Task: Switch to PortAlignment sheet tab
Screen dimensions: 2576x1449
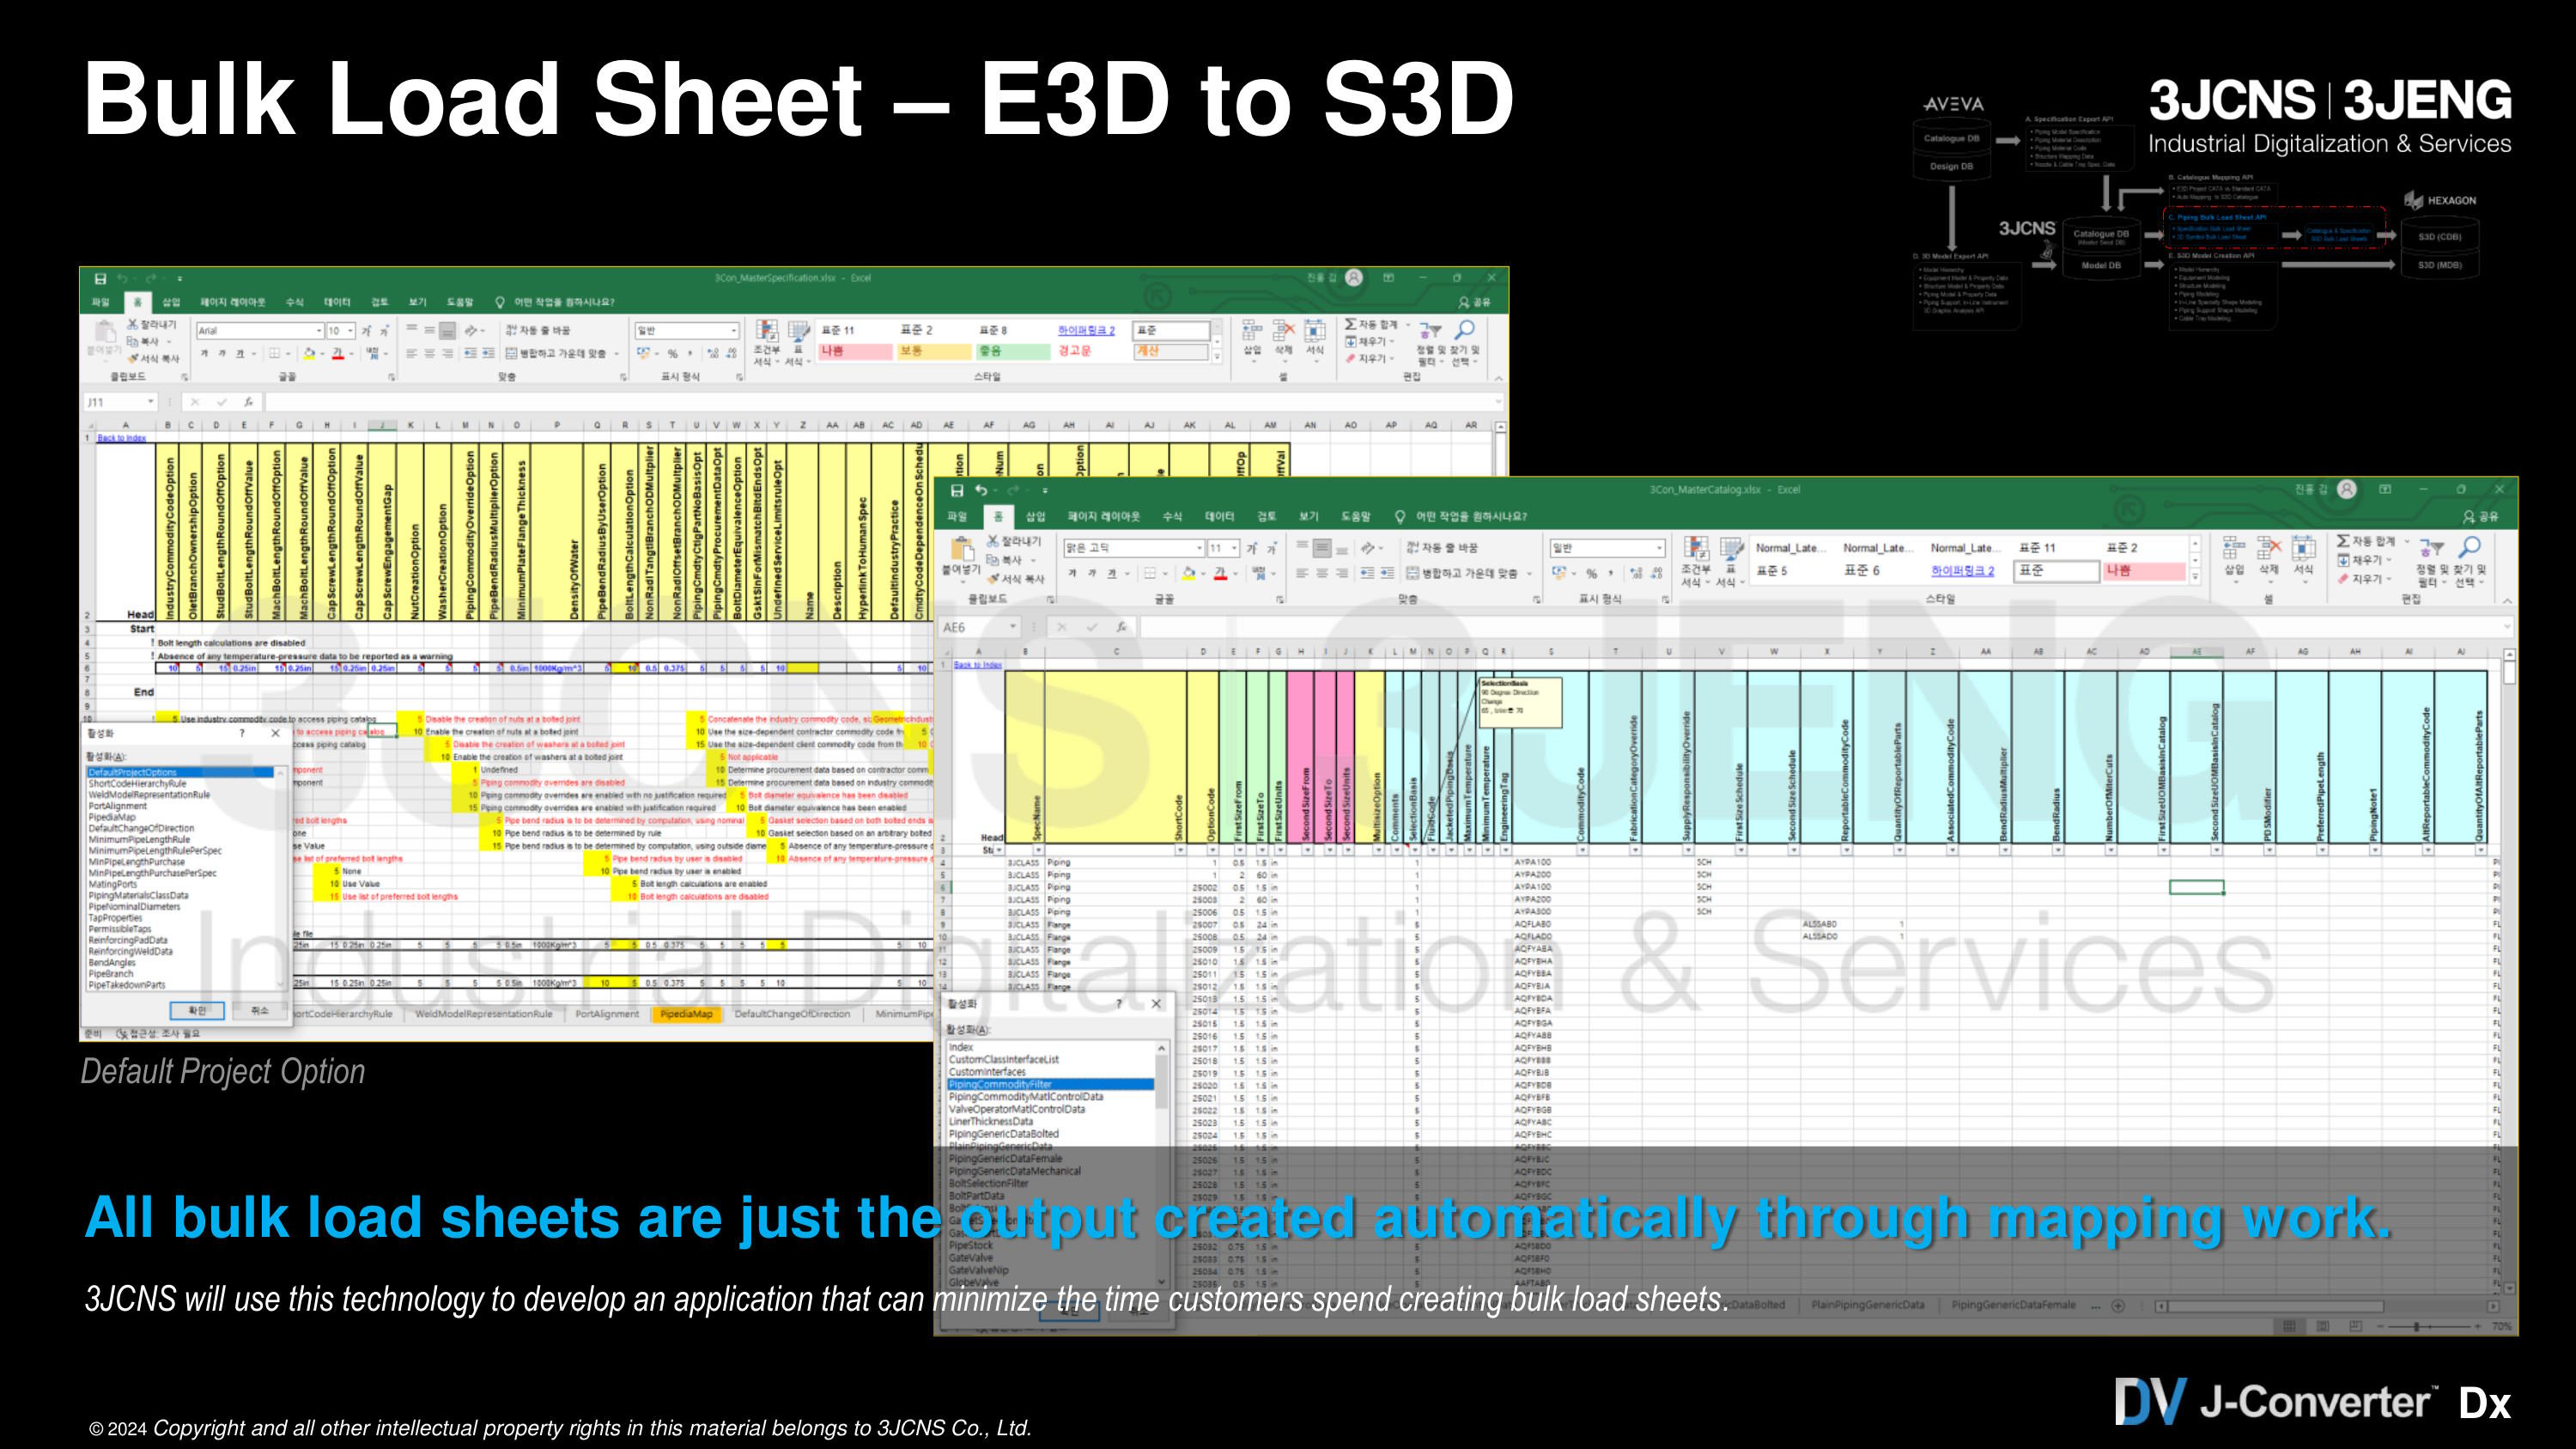Action: pyautogui.click(x=607, y=1014)
